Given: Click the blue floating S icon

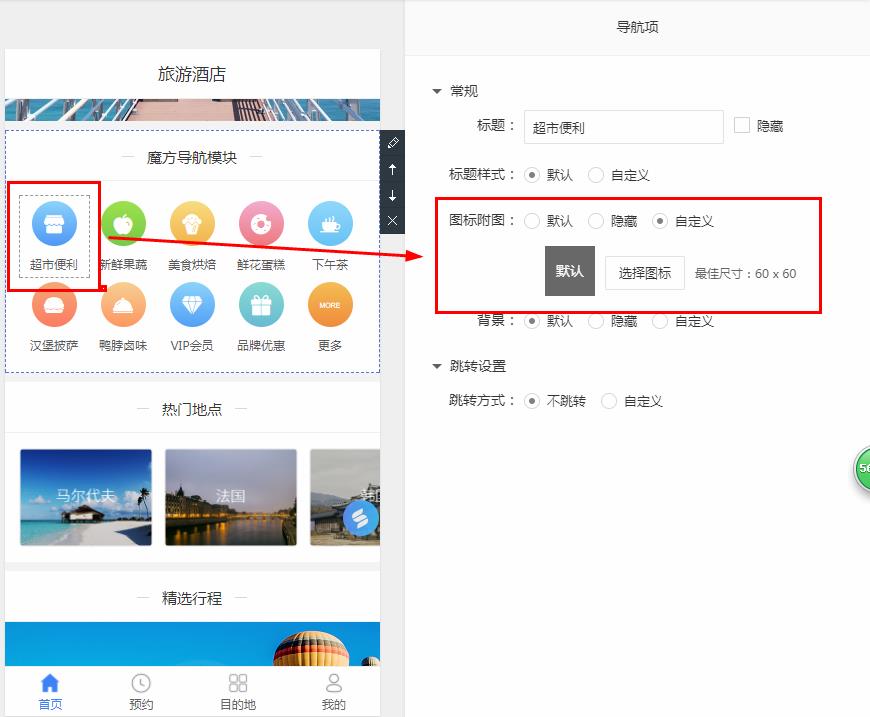Looking at the screenshot, I should [361, 518].
